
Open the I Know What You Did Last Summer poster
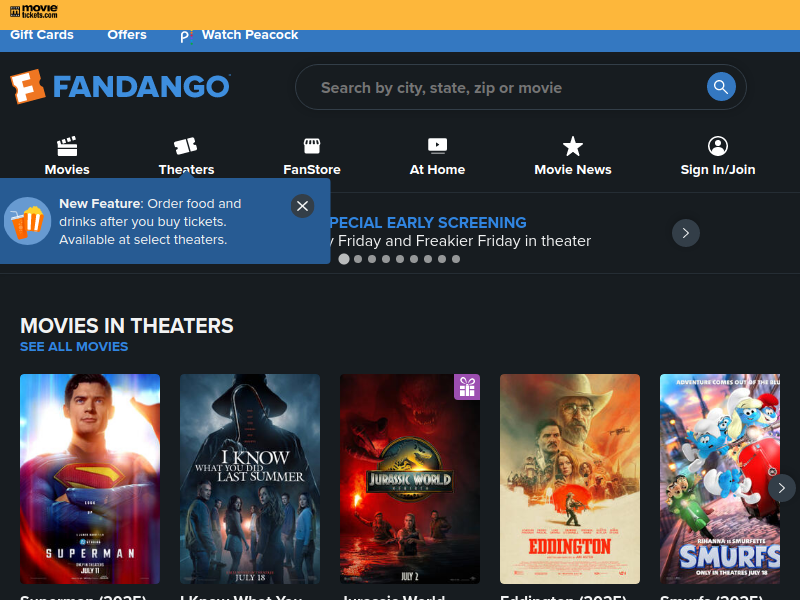click(250, 479)
